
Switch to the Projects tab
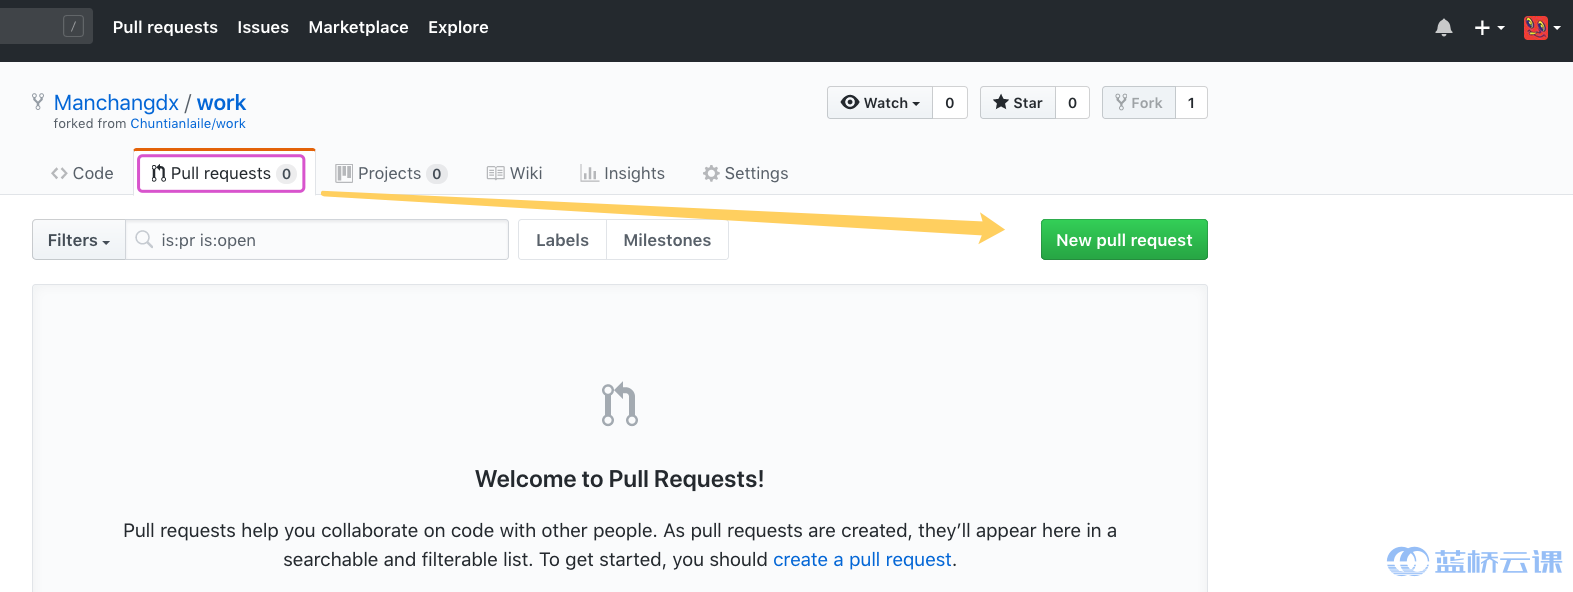click(x=390, y=173)
